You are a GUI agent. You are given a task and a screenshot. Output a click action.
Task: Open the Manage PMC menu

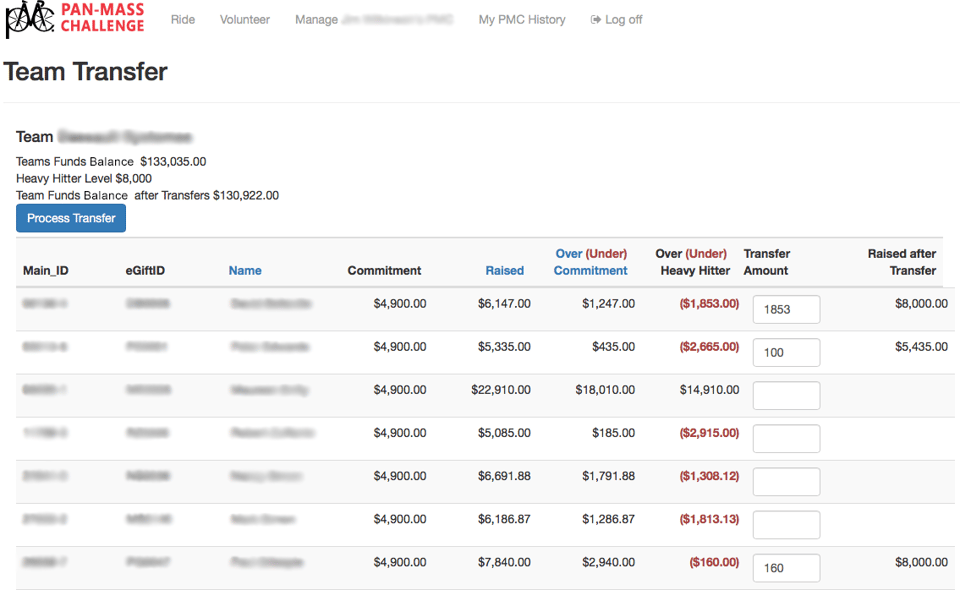click(374, 20)
